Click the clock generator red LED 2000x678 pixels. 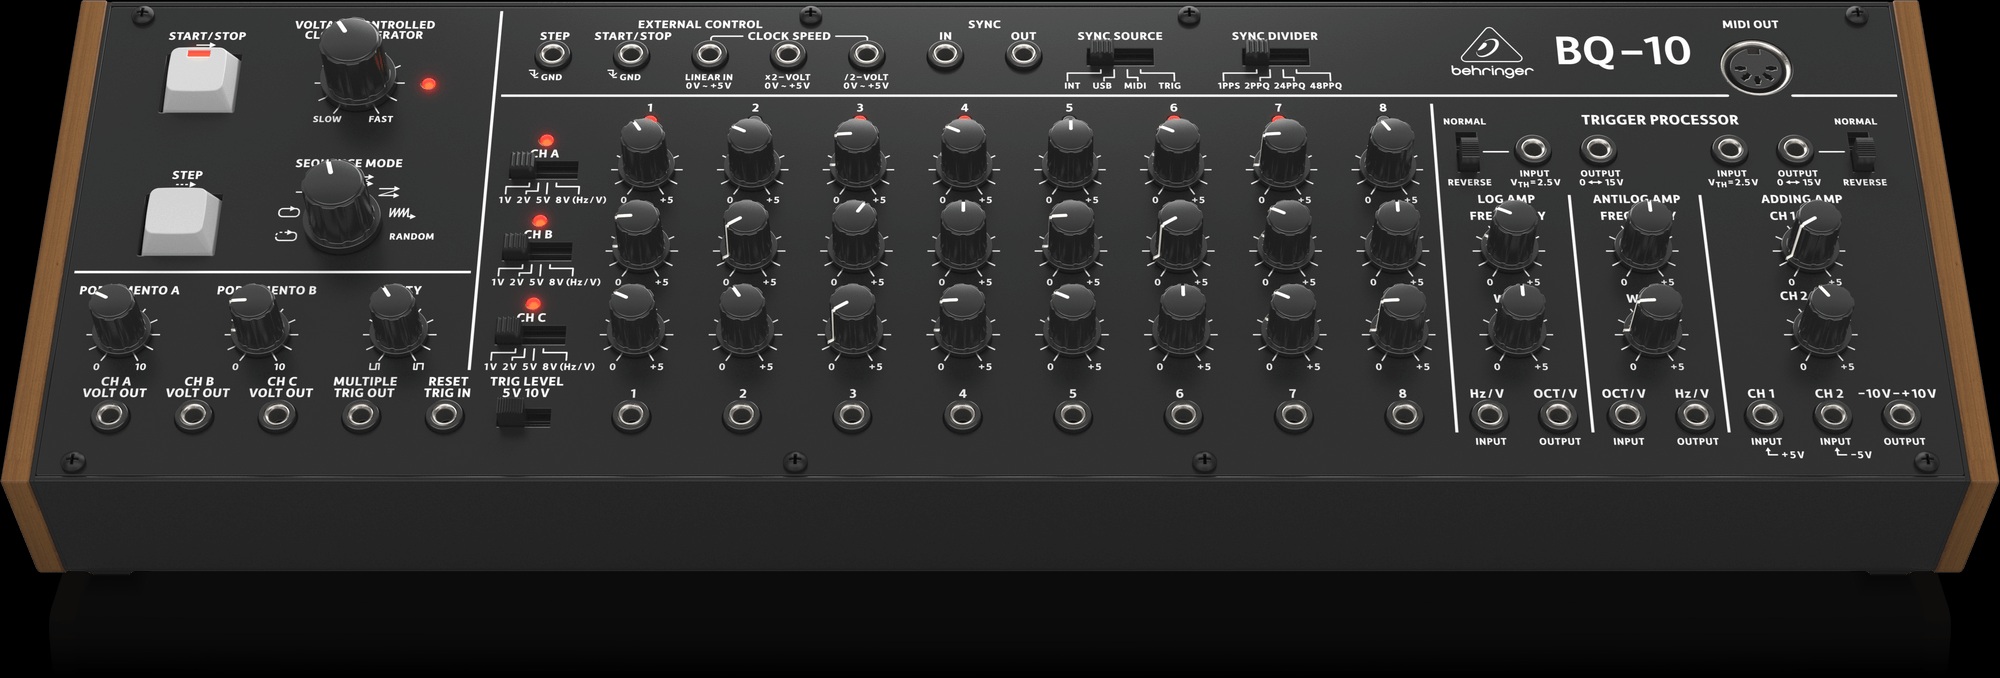tap(429, 84)
